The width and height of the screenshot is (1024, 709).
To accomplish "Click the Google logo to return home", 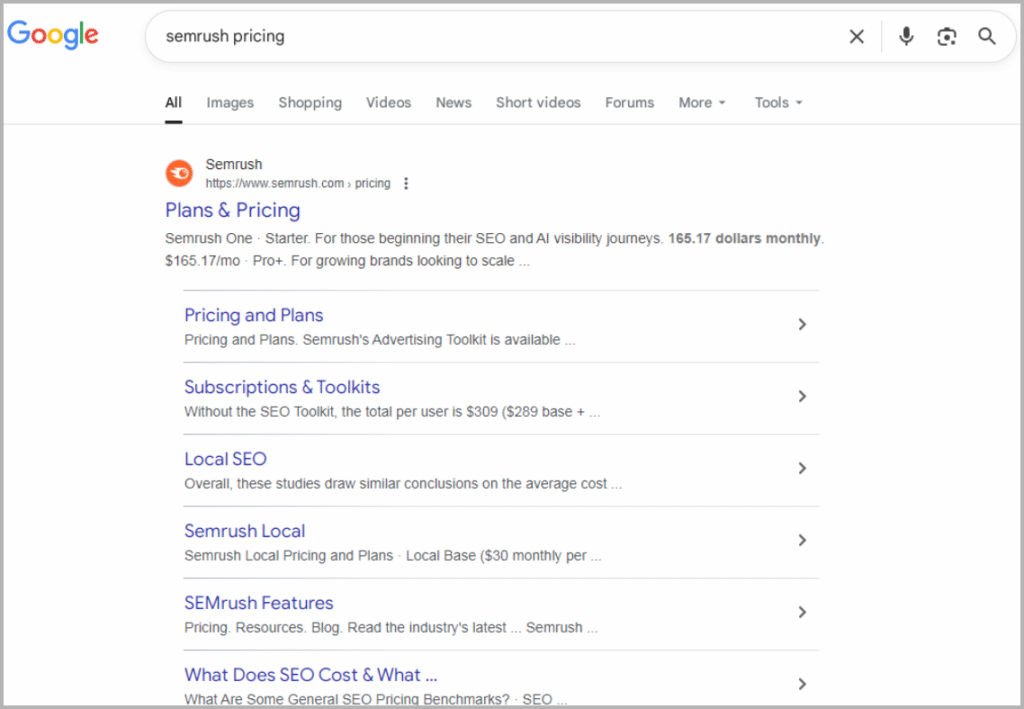I will (x=52, y=36).
